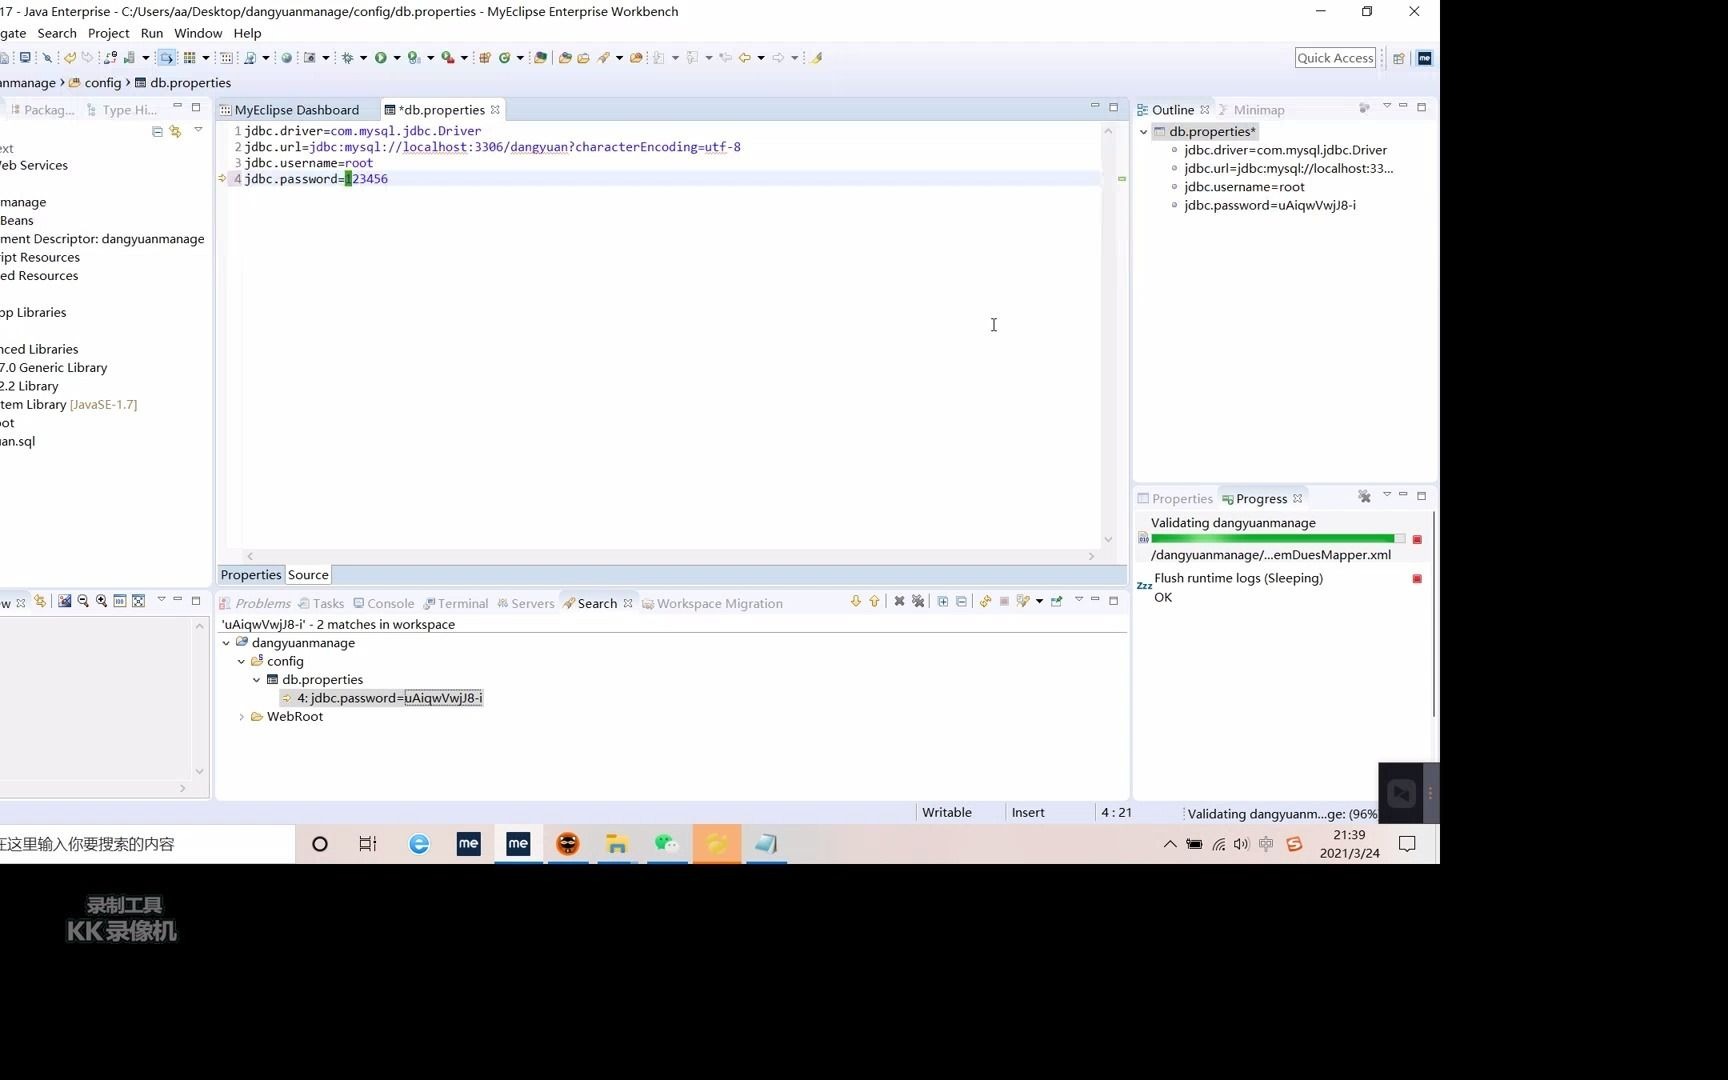Toggle Minimap view next to Outline
This screenshot has width=1728, height=1080.
tap(1259, 109)
